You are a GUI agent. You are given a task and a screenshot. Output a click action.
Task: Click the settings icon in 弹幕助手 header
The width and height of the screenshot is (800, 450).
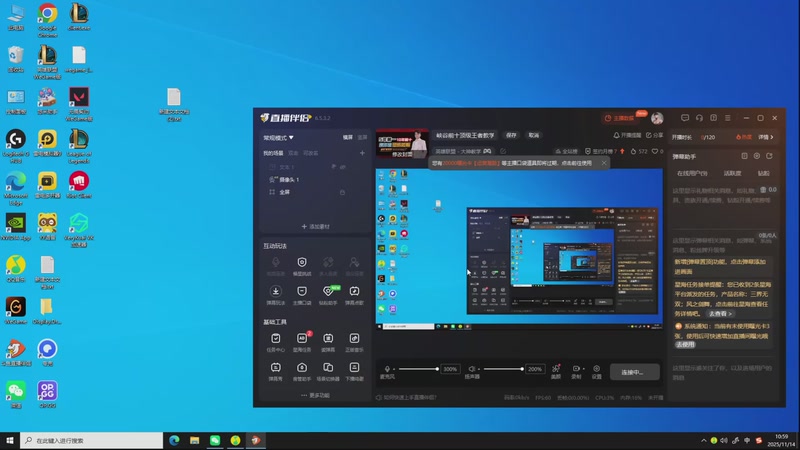pos(757,156)
